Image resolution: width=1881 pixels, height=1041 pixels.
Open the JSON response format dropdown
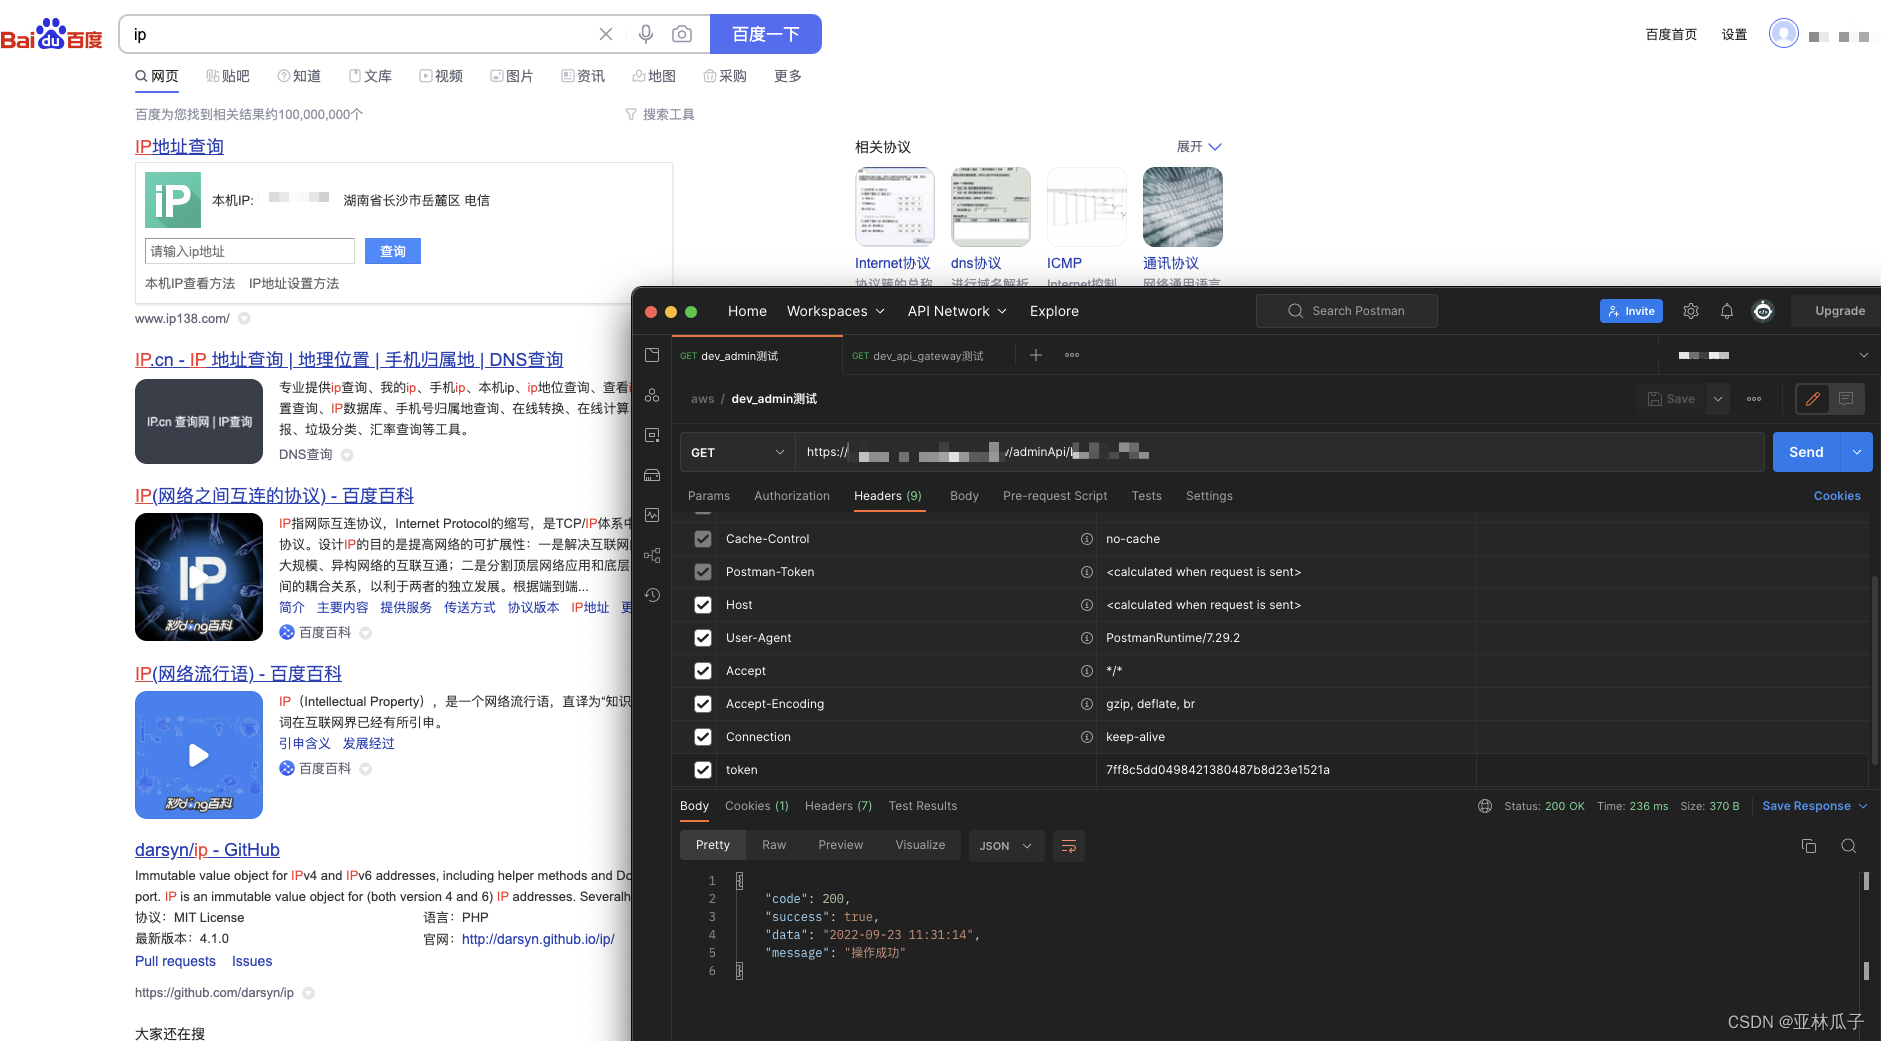click(x=1006, y=845)
